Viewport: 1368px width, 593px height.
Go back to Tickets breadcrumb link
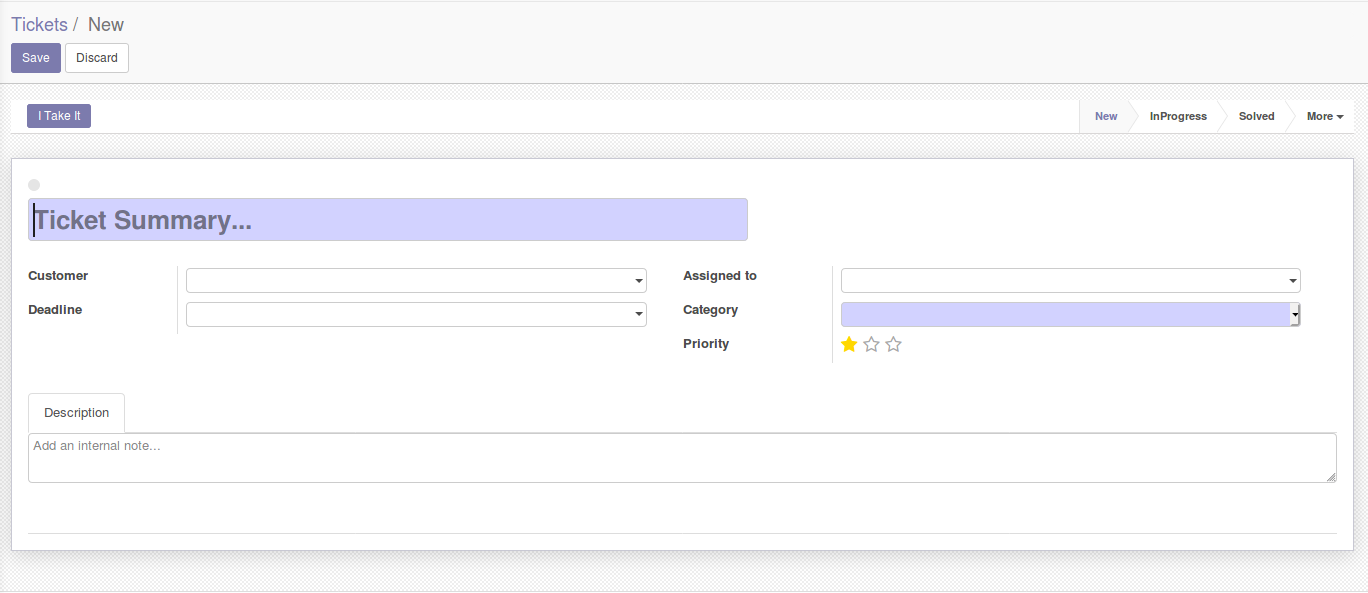(39, 25)
